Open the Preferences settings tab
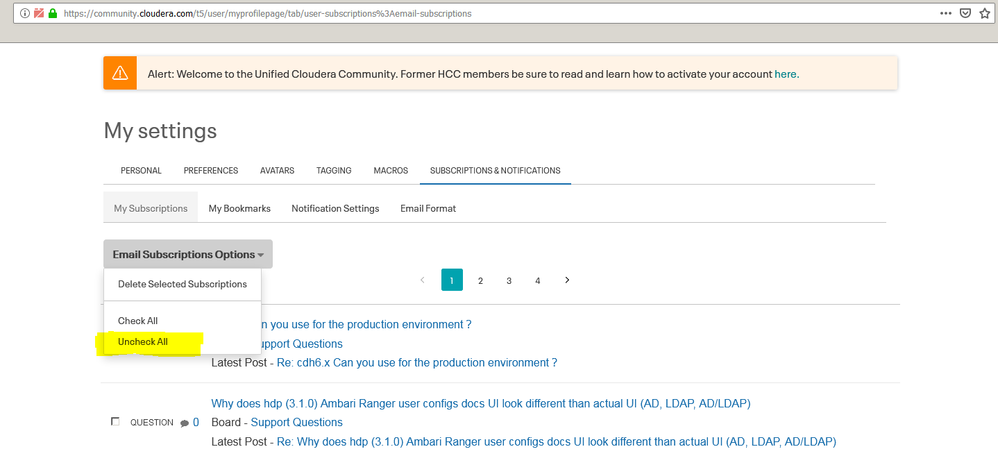 click(x=211, y=171)
